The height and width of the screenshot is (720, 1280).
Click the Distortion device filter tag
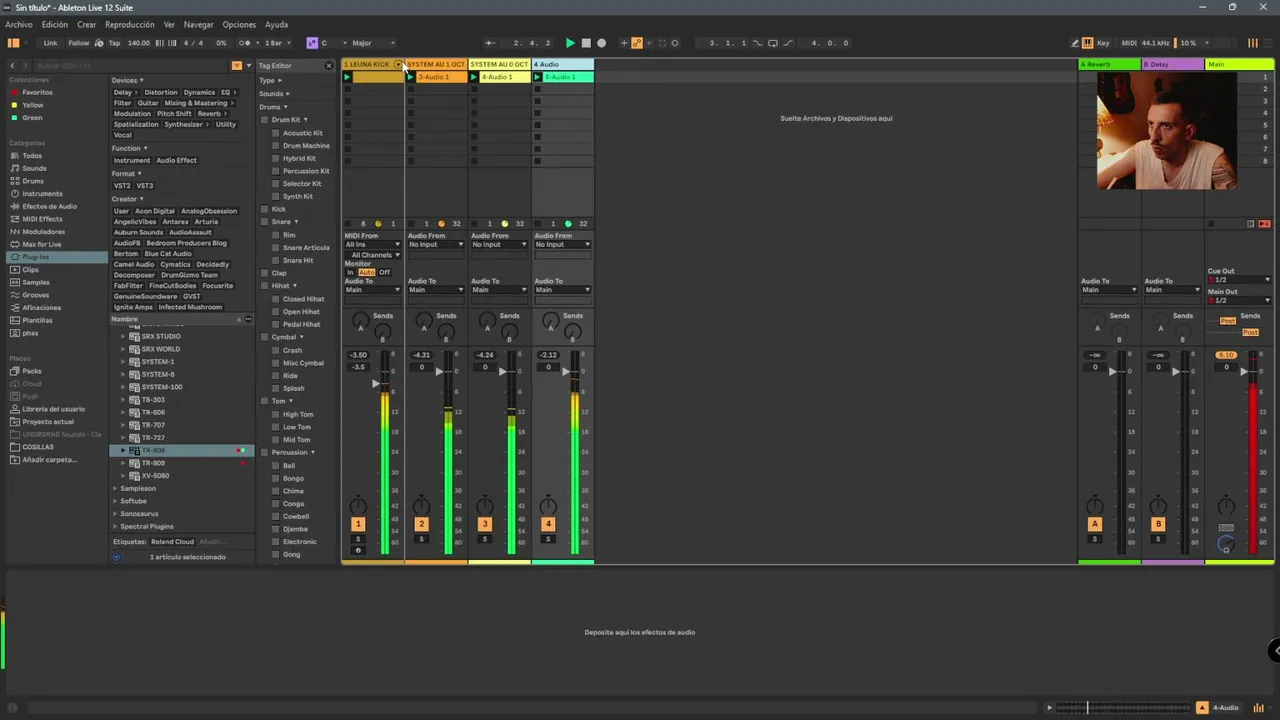click(160, 92)
